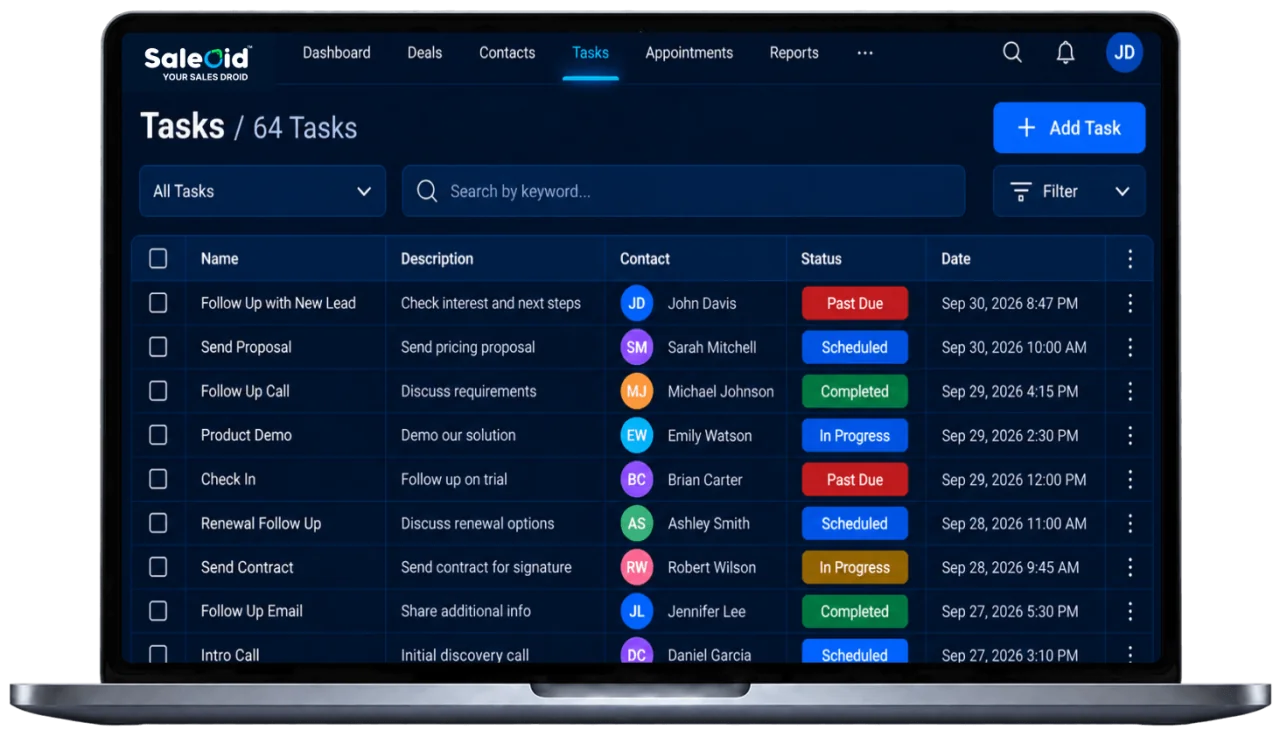This screenshot has width=1280, height=730.
Task: Toggle the select-all checkbox in header
Action: tap(158, 259)
